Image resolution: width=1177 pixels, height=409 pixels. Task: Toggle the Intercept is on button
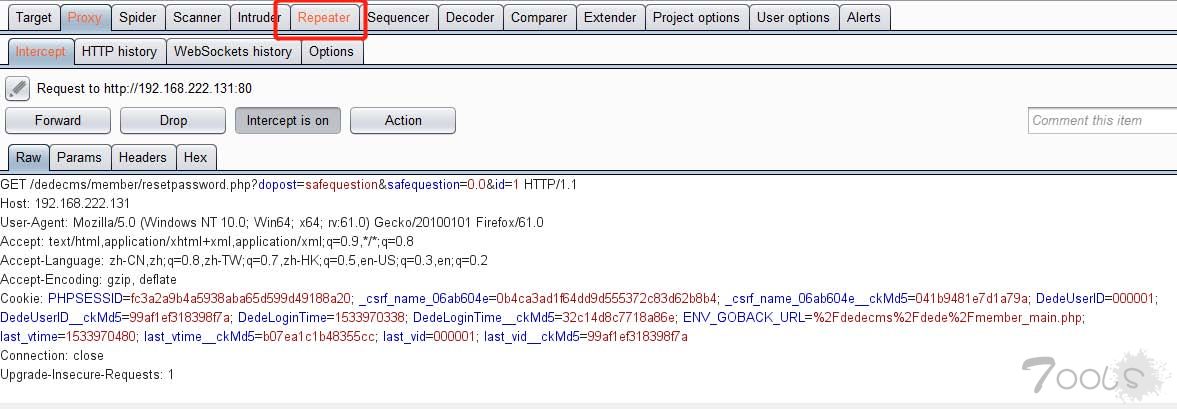[x=287, y=120]
